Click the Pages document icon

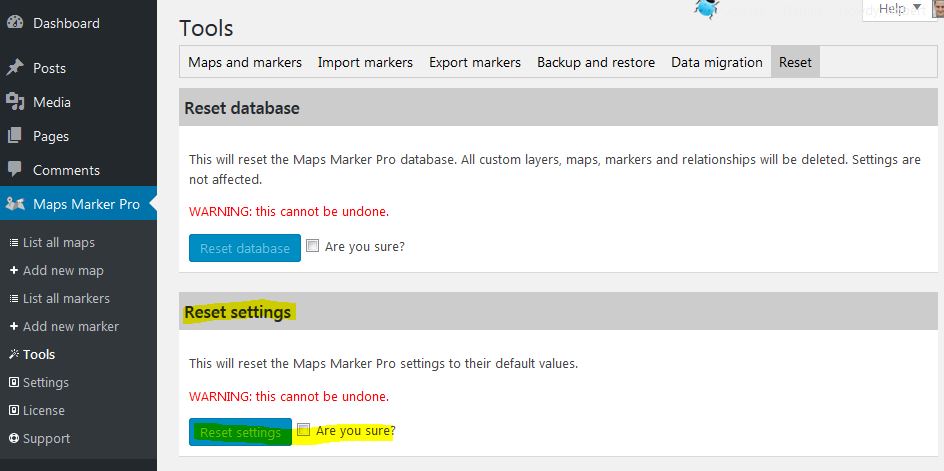pyautogui.click(x=14, y=136)
